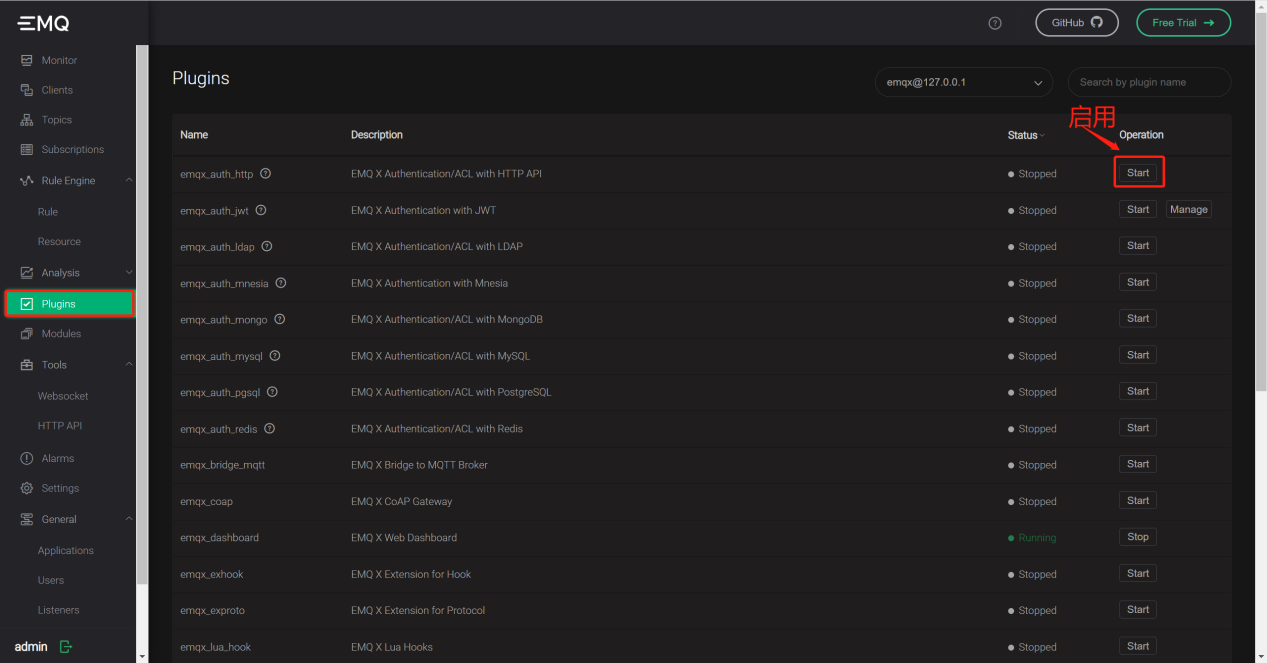The image size is (1267, 663).
Task: Go to the Resource submenu item
Action: [59, 241]
